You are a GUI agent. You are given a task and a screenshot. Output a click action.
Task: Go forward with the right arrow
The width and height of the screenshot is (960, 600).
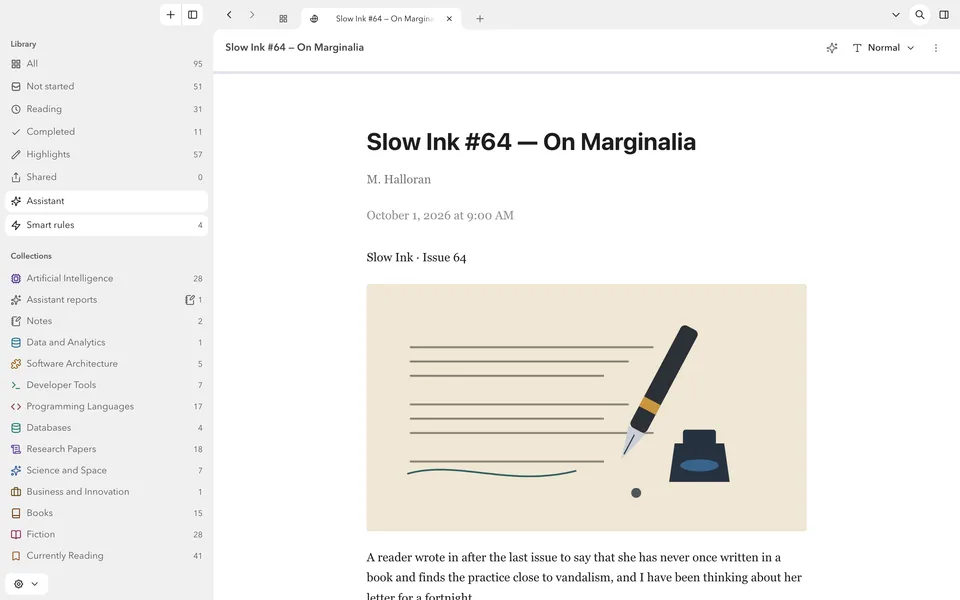point(252,15)
